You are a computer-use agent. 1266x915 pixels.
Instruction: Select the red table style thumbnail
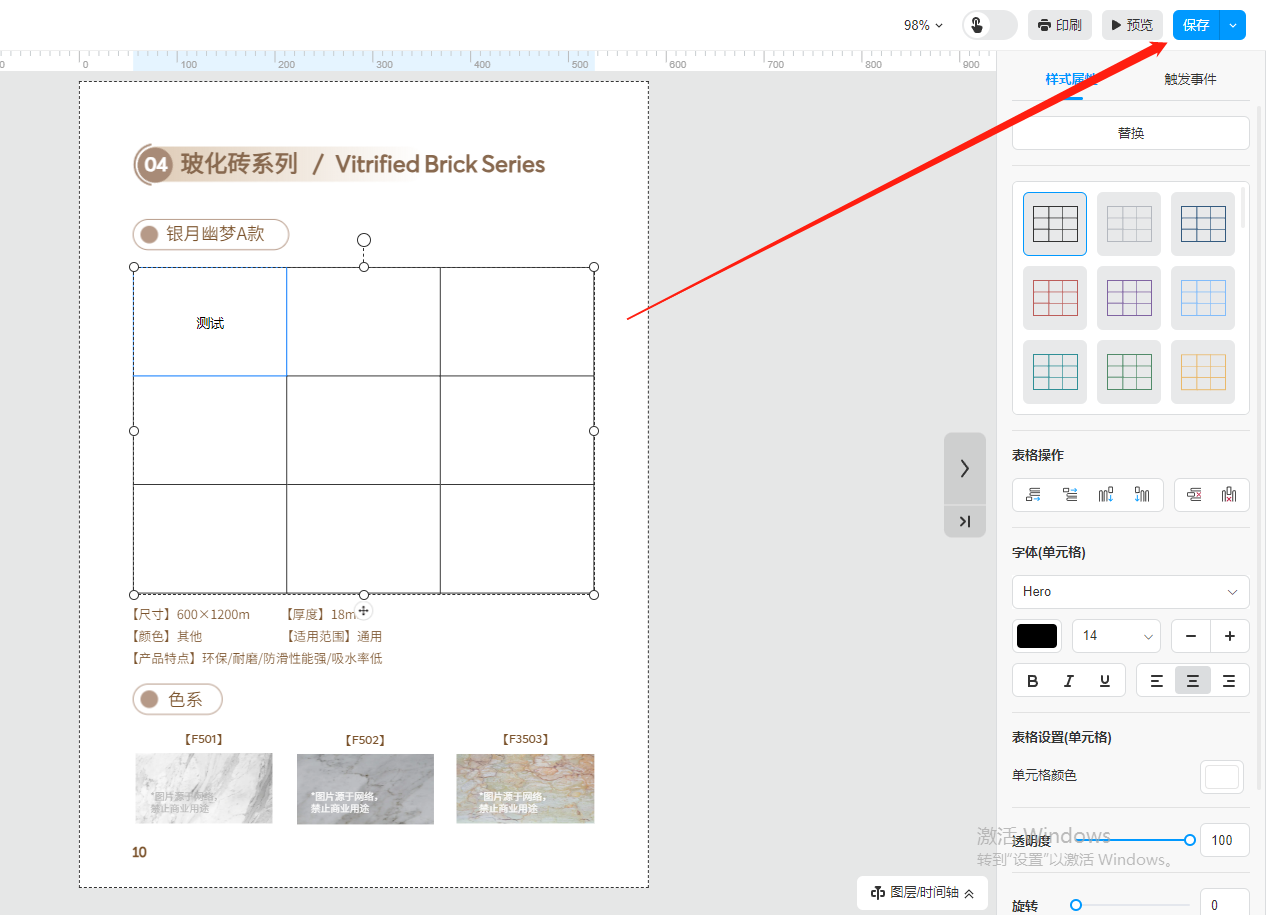1055,298
